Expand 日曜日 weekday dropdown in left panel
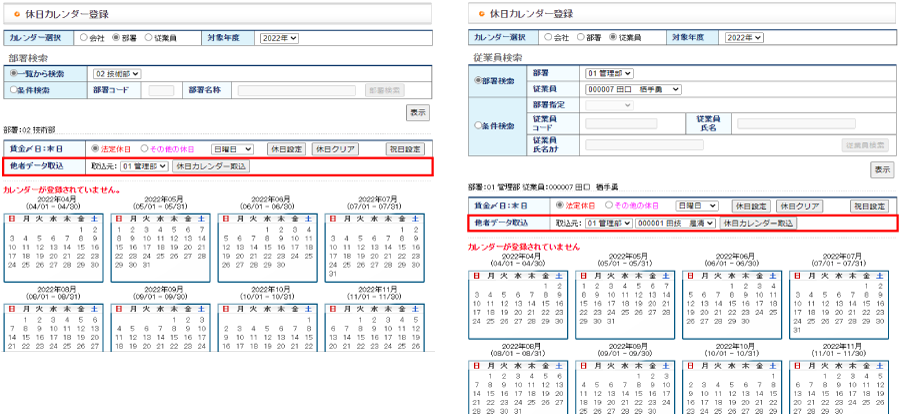 point(232,149)
